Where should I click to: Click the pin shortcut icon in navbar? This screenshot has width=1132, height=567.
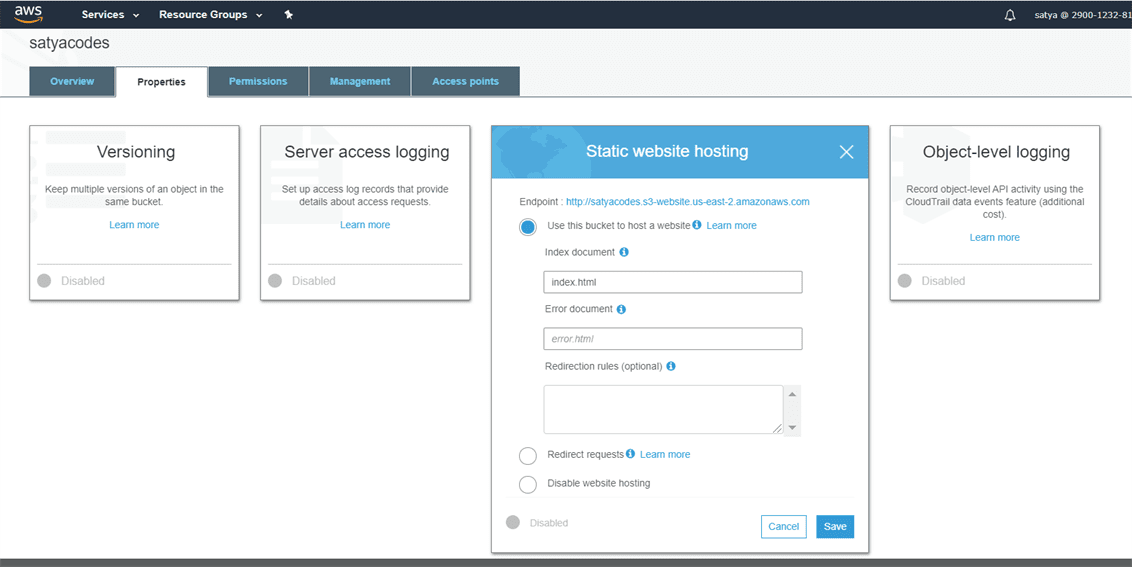point(289,15)
